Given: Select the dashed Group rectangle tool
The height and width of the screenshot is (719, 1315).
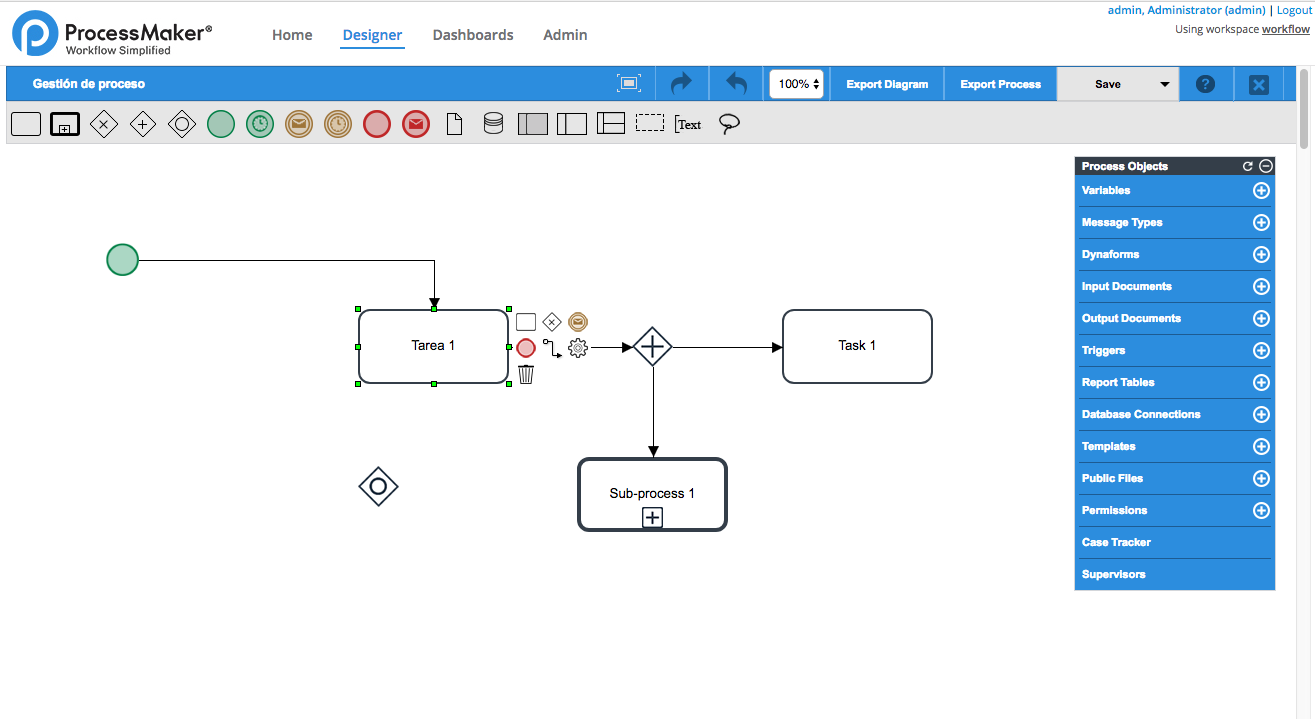Looking at the screenshot, I should [x=650, y=123].
